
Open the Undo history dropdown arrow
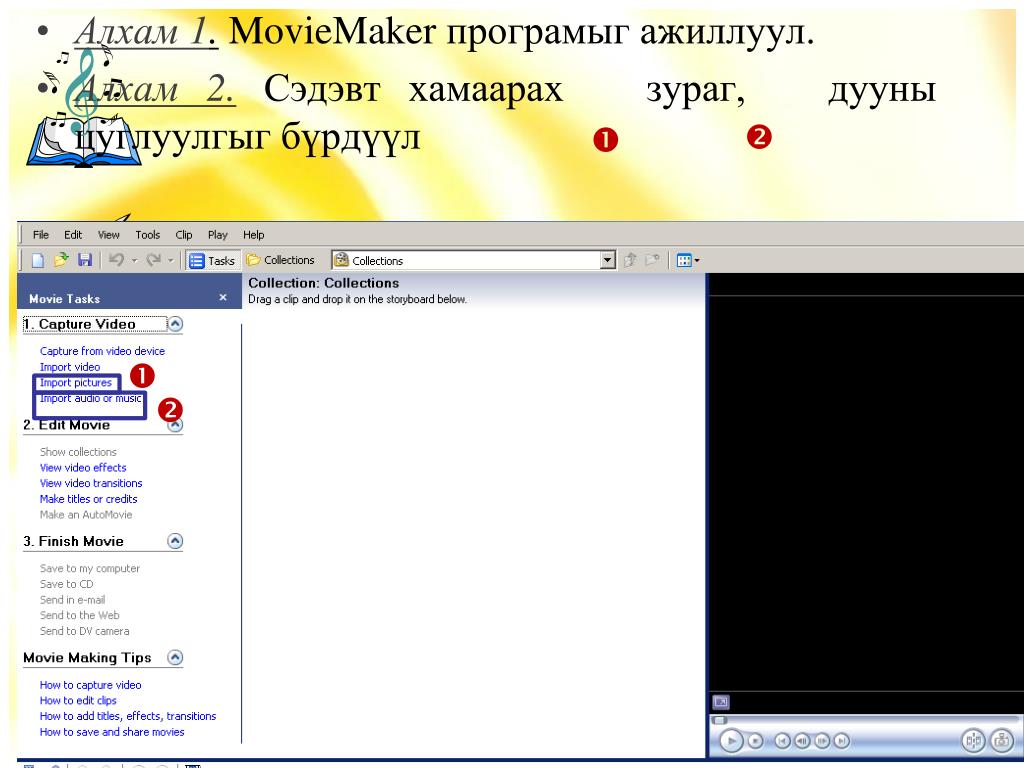[135, 261]
